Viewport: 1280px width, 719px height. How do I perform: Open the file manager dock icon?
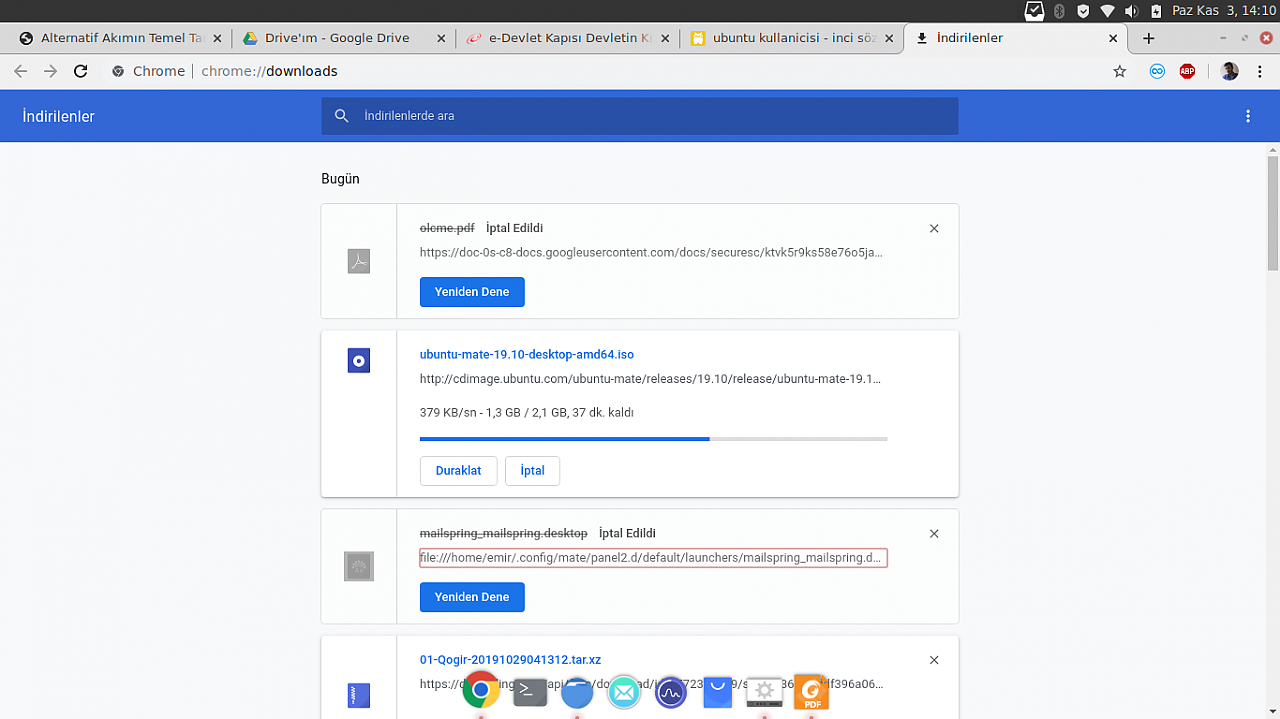[x=577, y=691]
